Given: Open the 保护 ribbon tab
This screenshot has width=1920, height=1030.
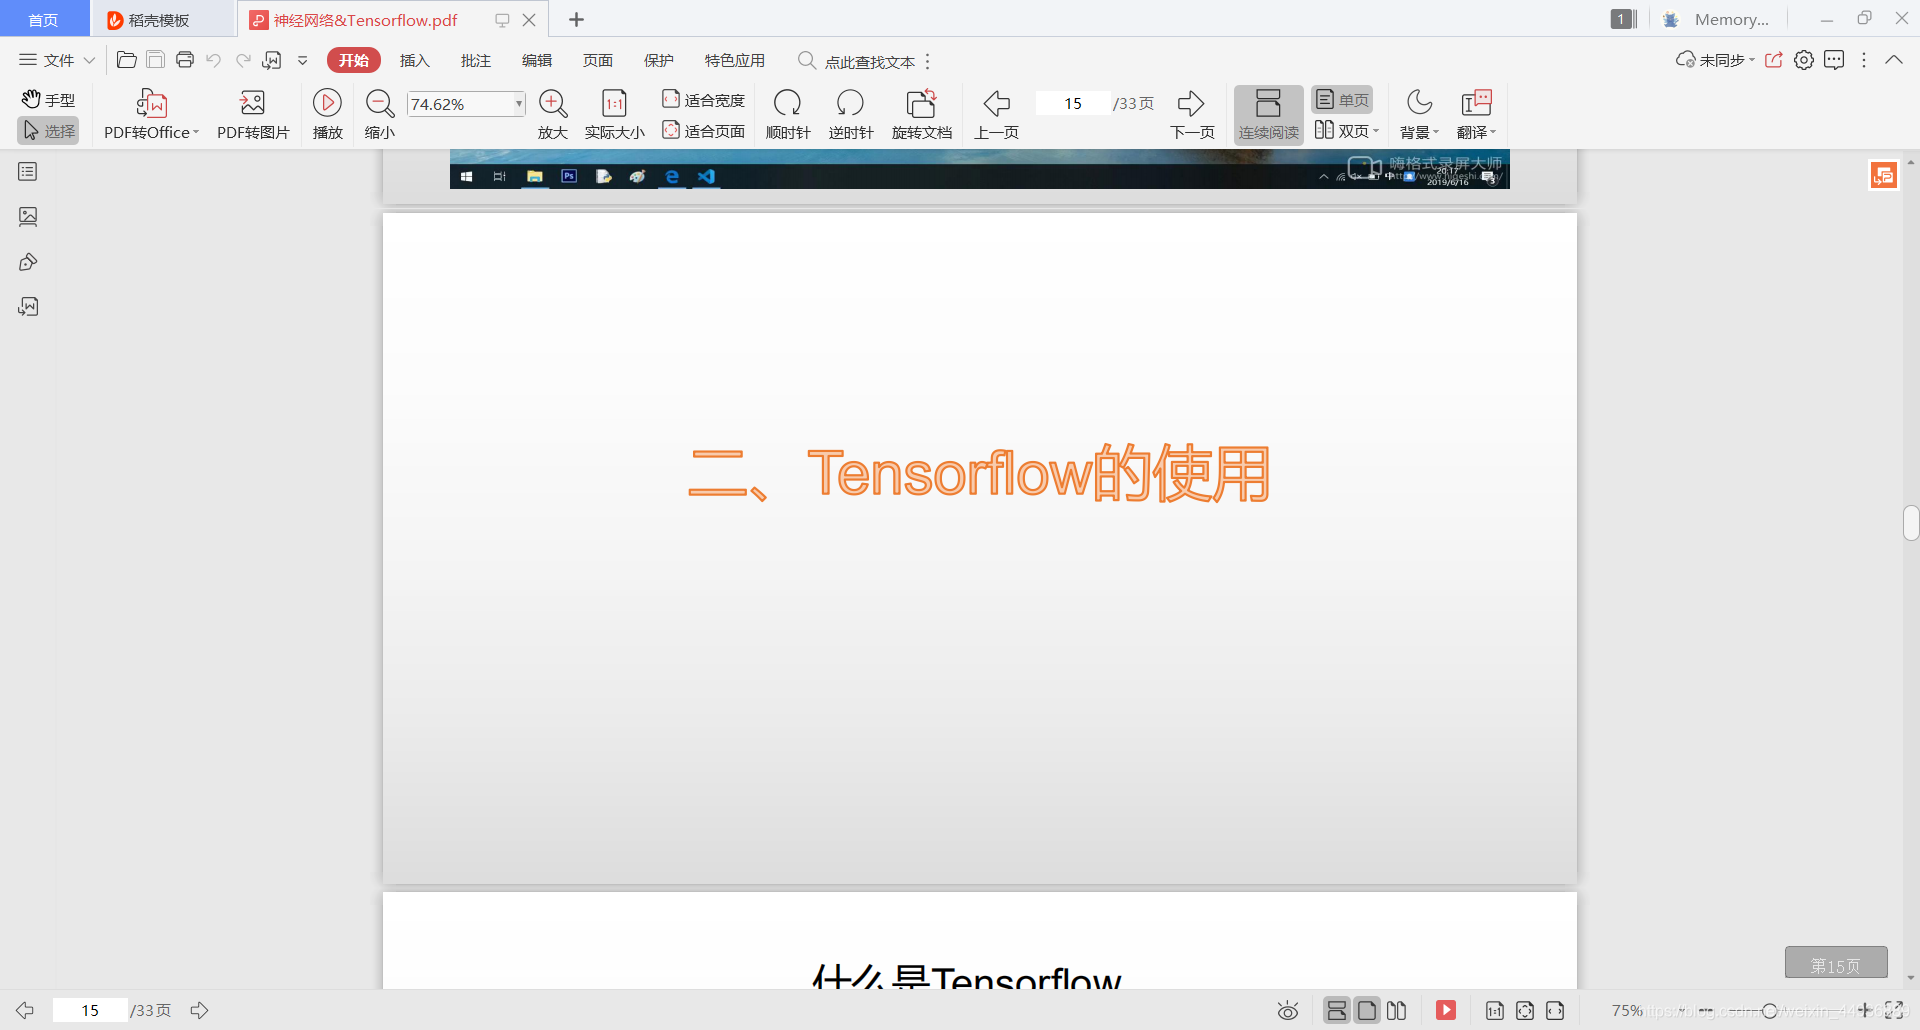Looking at the screenshot, I should 659,60.
